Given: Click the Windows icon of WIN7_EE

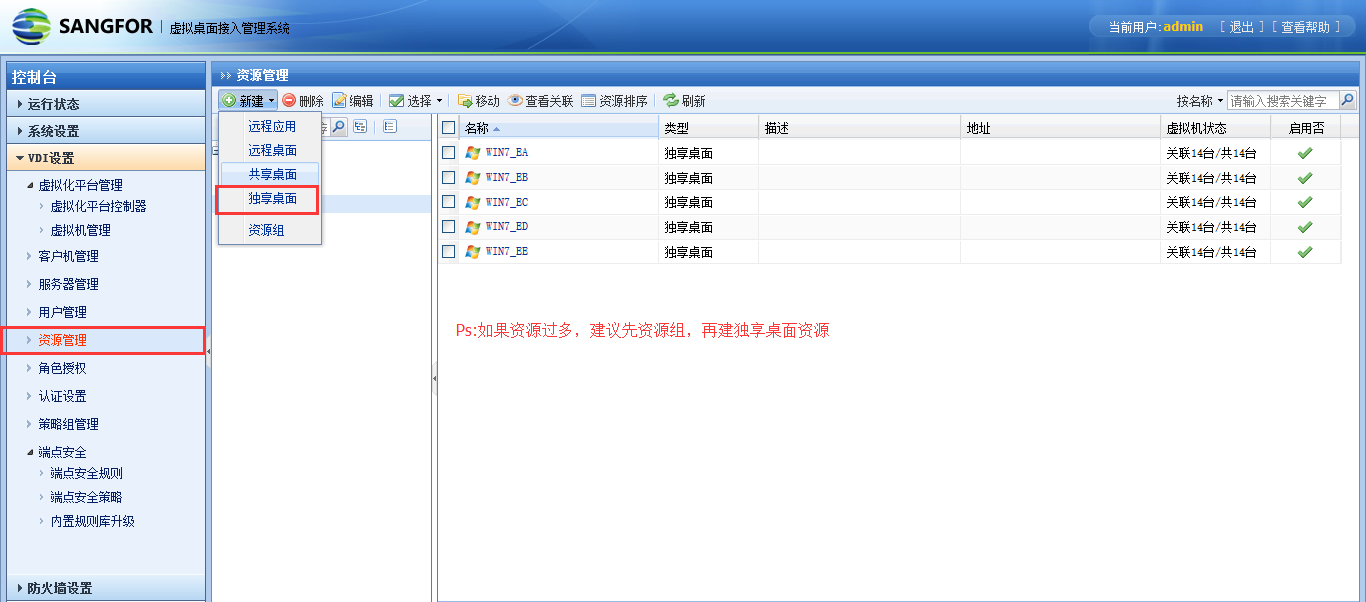Looking at the screenshot, I should (473, 252).
